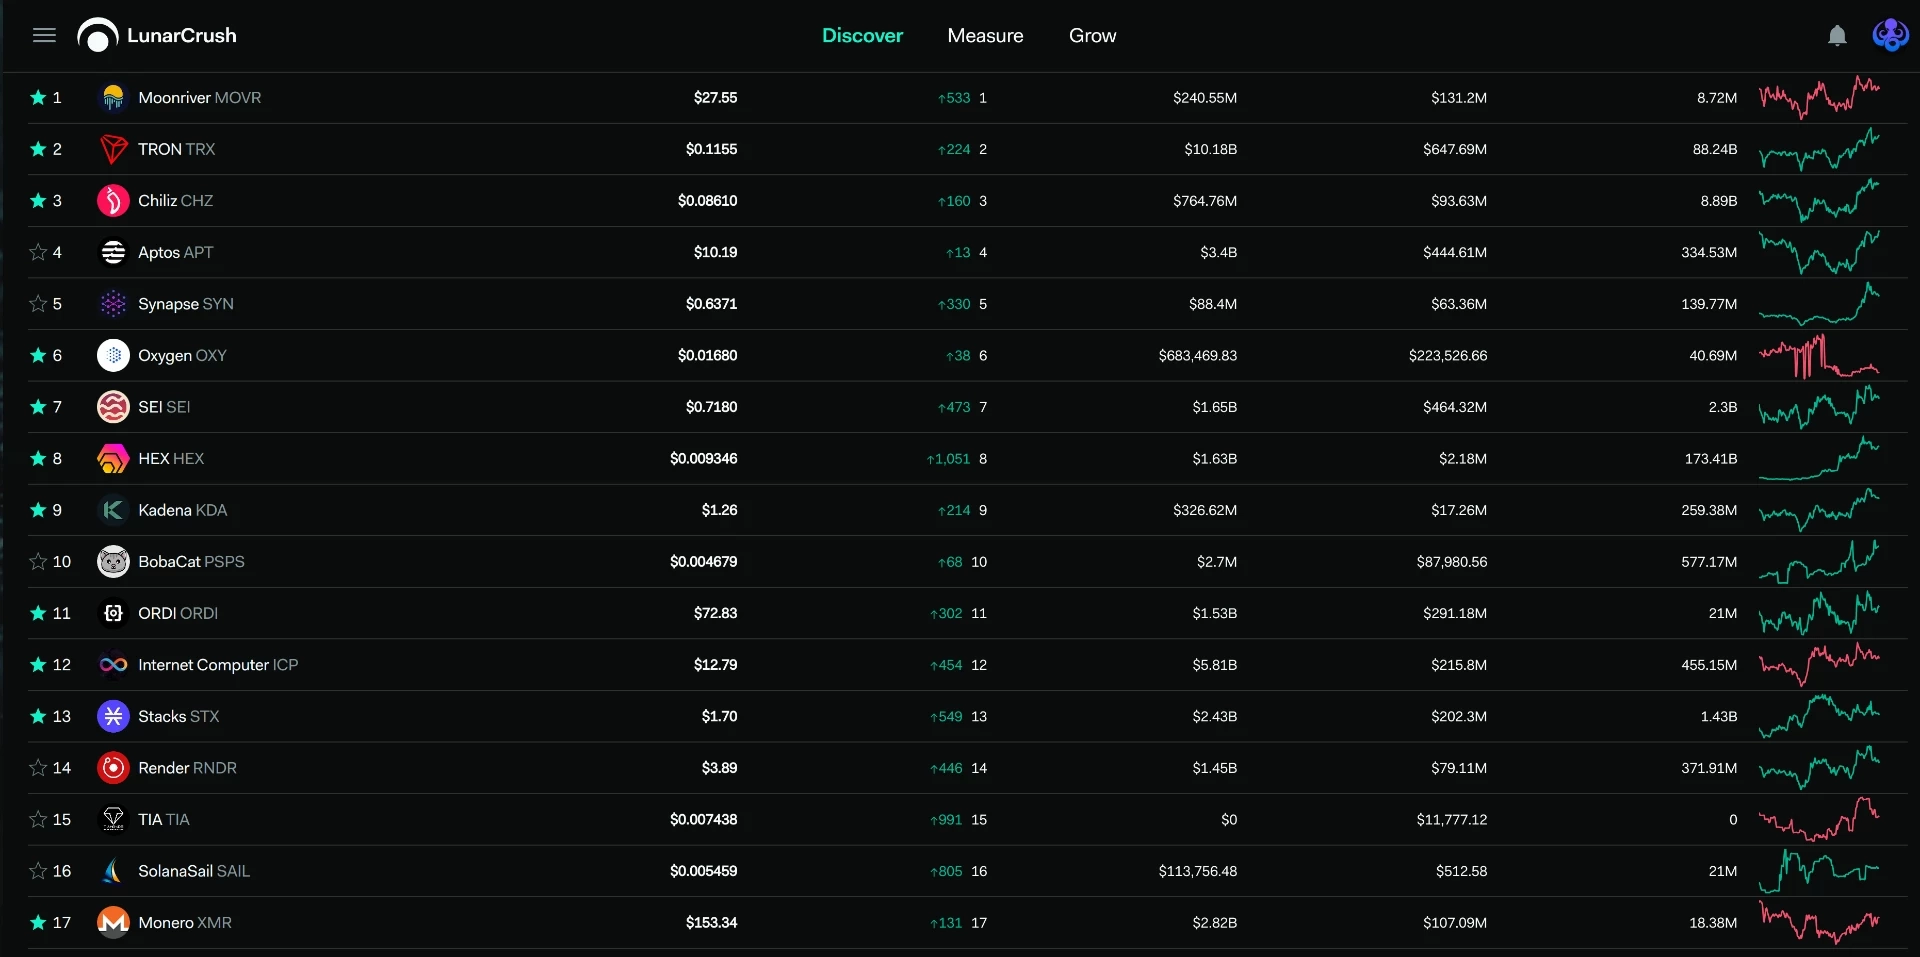Click the HEX coin icon
Viewport: 1920px width, 957px height.
click(113, 459)
